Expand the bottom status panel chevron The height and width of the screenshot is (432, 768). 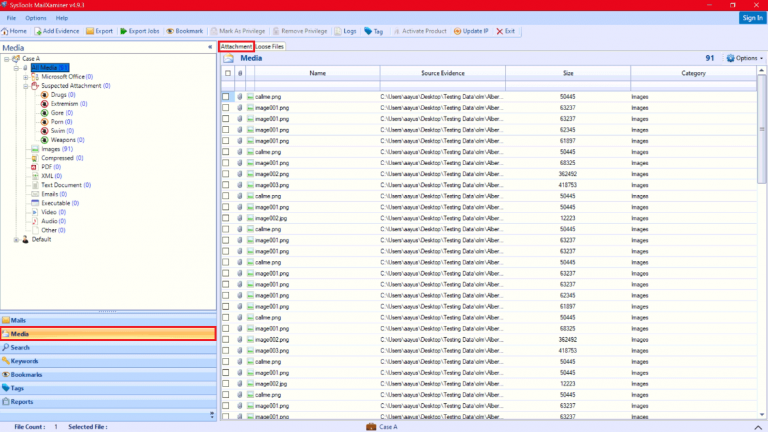(x=758, y=427)
